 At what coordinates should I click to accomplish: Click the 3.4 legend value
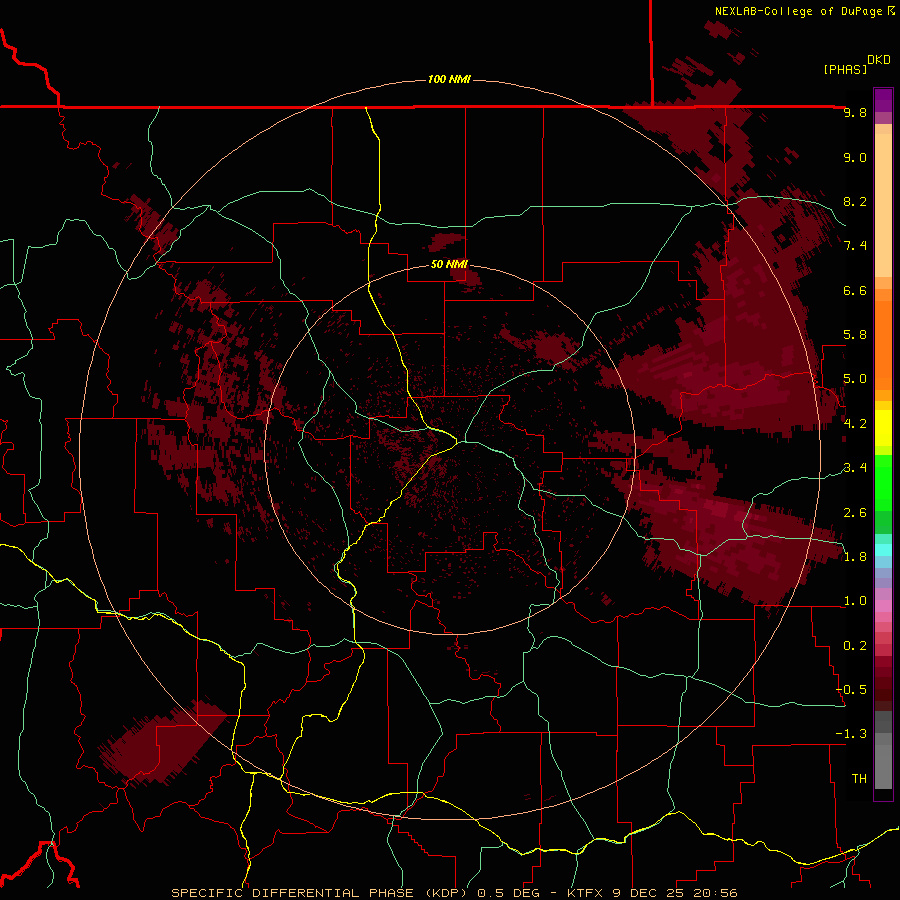pos(855,468)
